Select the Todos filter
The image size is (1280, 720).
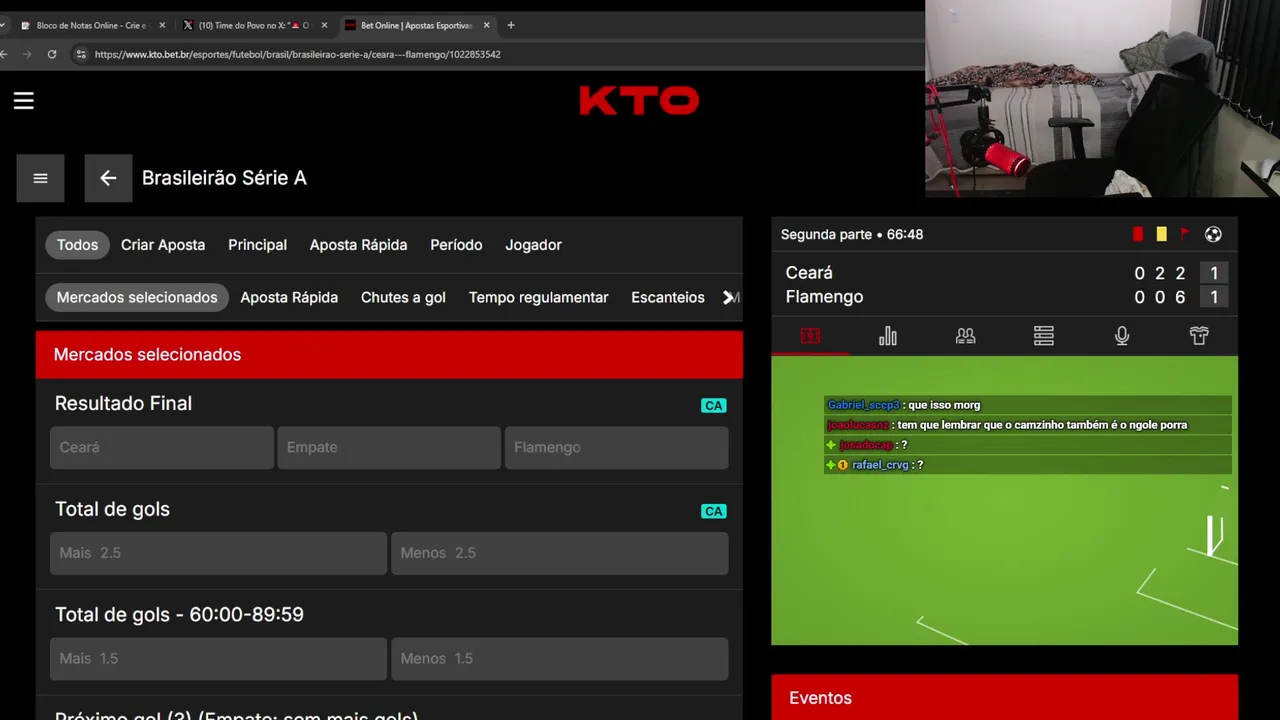point(77,245)
